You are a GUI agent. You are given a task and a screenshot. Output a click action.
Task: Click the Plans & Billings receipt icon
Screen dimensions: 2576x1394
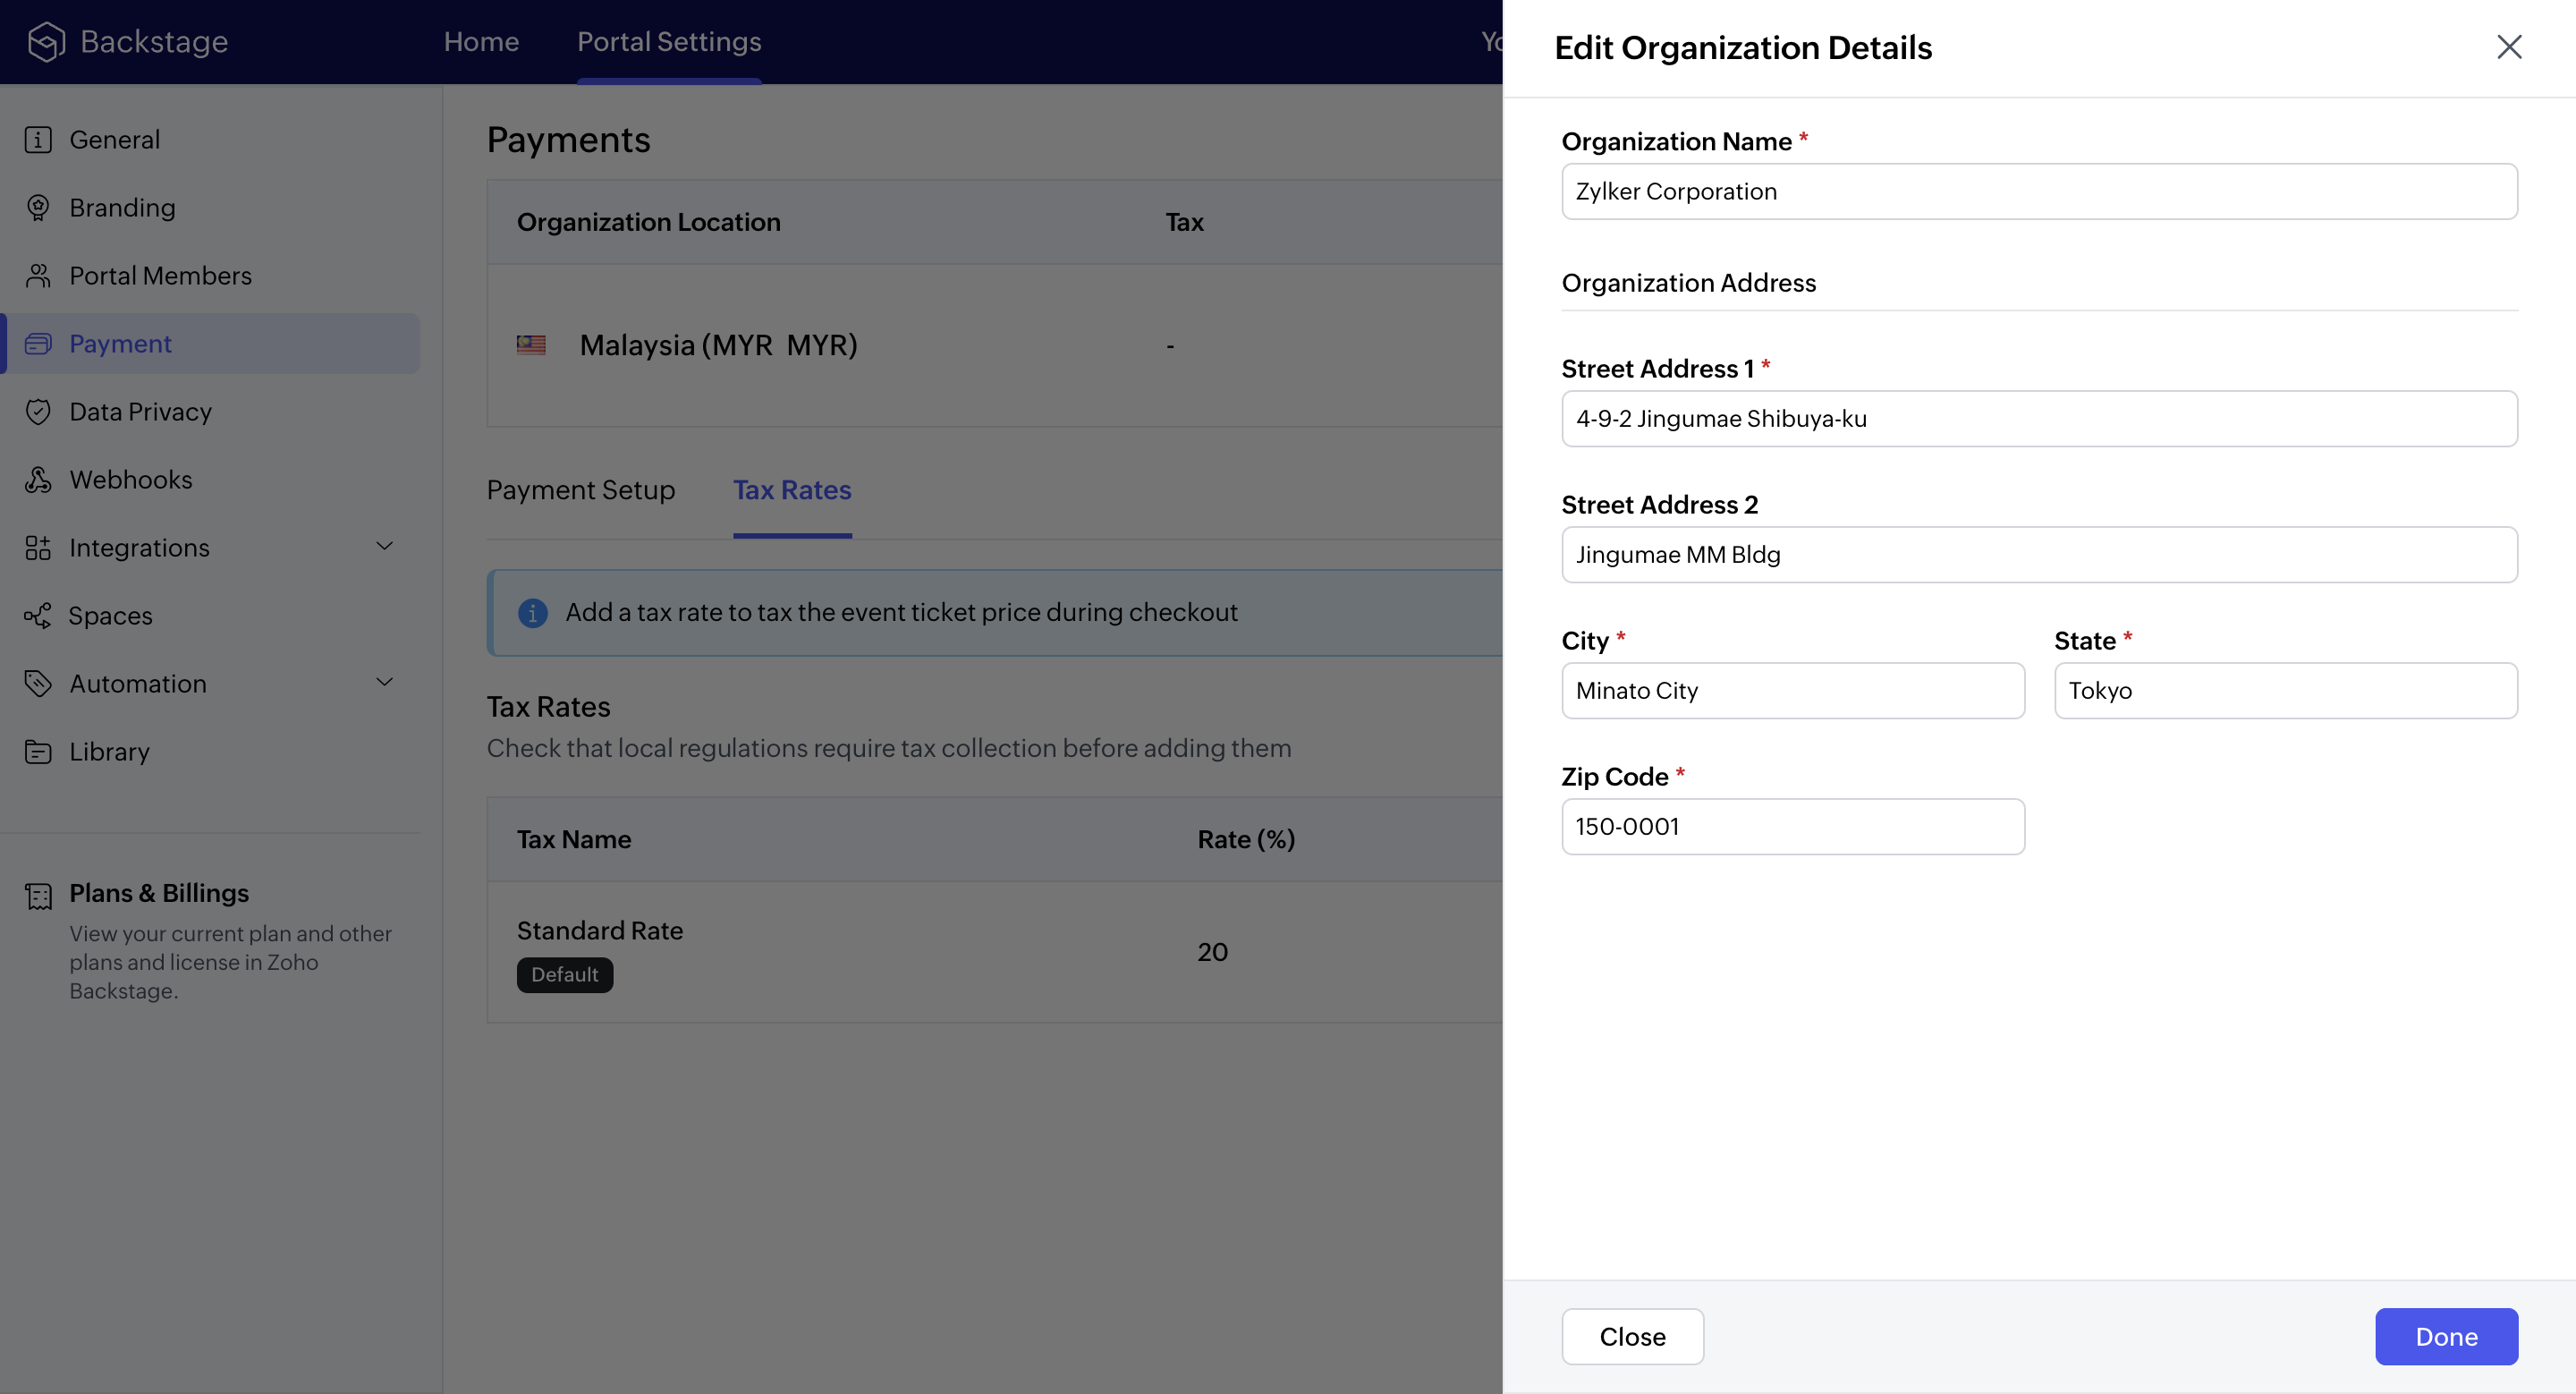click(38, 896)
